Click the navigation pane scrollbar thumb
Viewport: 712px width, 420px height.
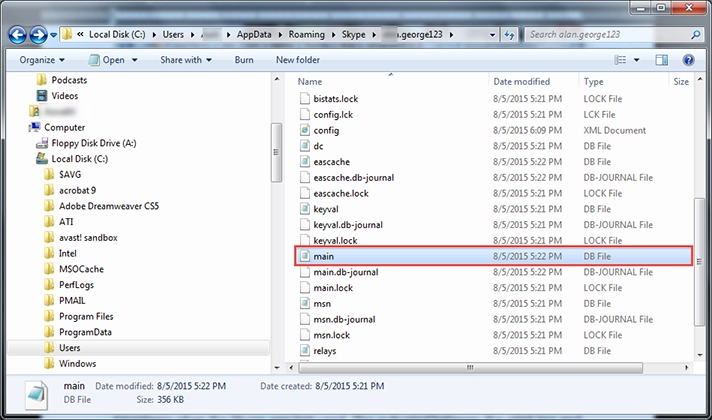click(276, 153)
